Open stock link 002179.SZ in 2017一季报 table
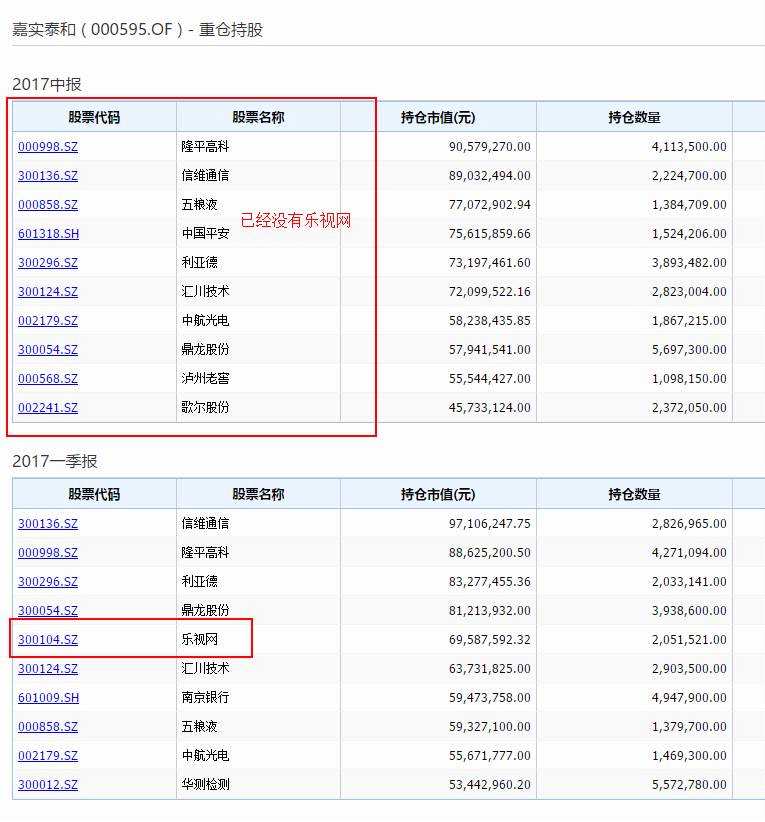This screenshot has width=765, height=822. (48, 755)
